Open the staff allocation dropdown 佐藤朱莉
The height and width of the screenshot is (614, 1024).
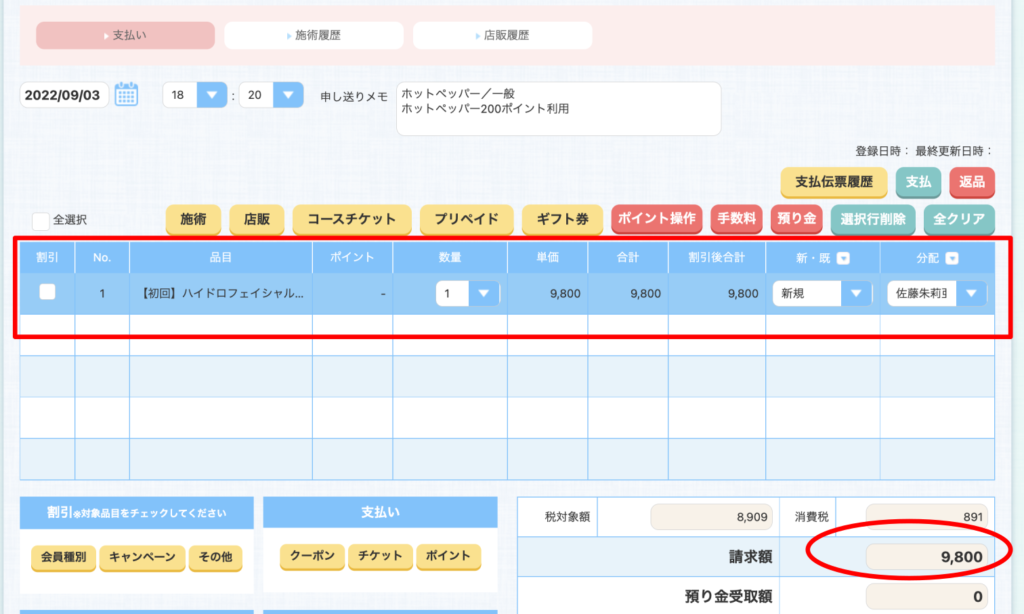tap(971, 294)
